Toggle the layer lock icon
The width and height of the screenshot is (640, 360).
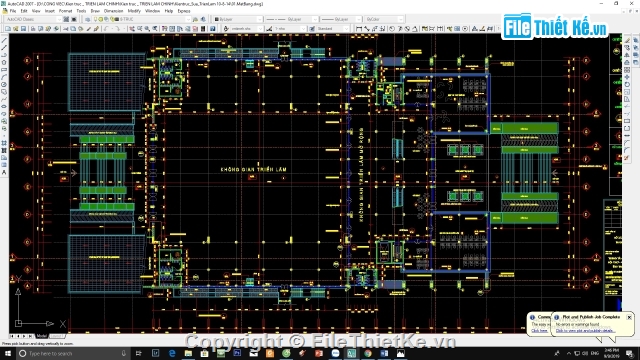111,19
